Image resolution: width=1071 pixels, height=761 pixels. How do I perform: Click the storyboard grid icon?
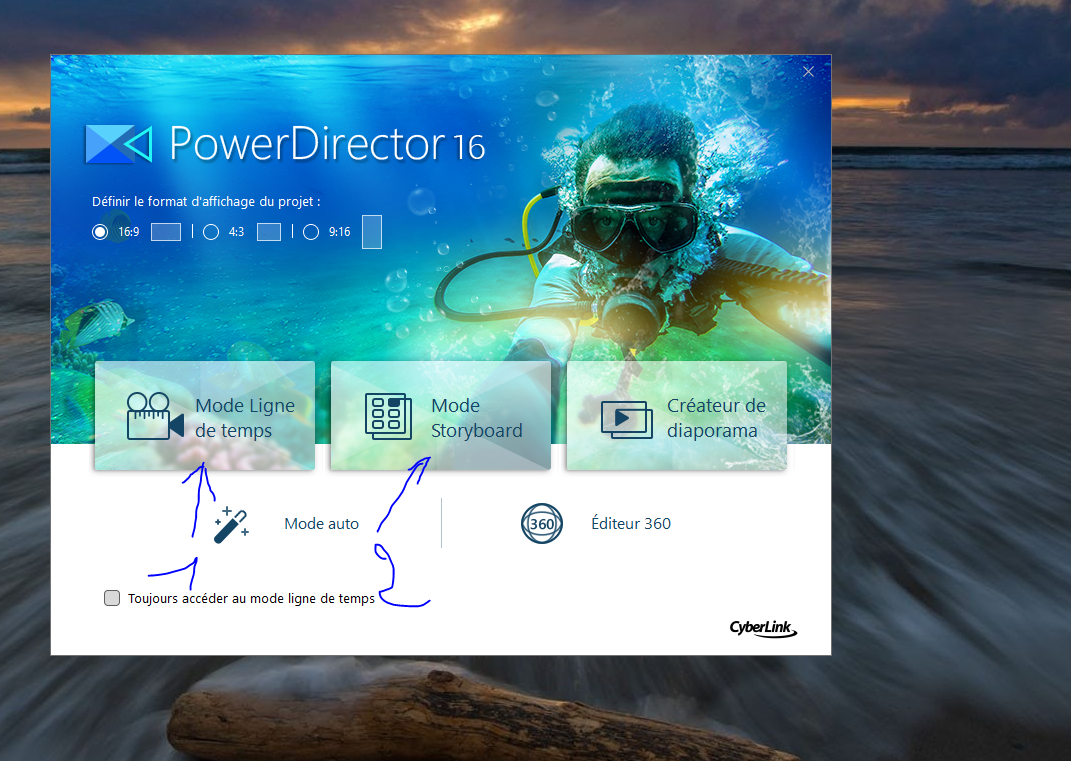(x=388, y=416)
